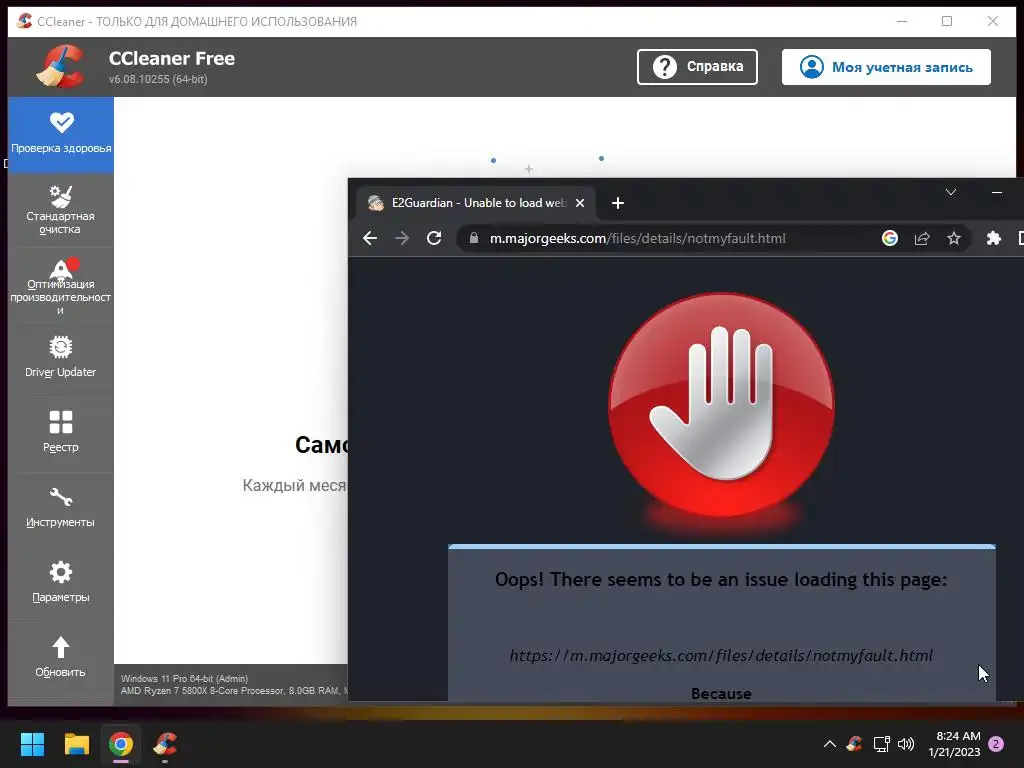The width and height of the screenshot is (1024, 768).
Task: Go back in Chrome browser
Action: click(370, 238)
